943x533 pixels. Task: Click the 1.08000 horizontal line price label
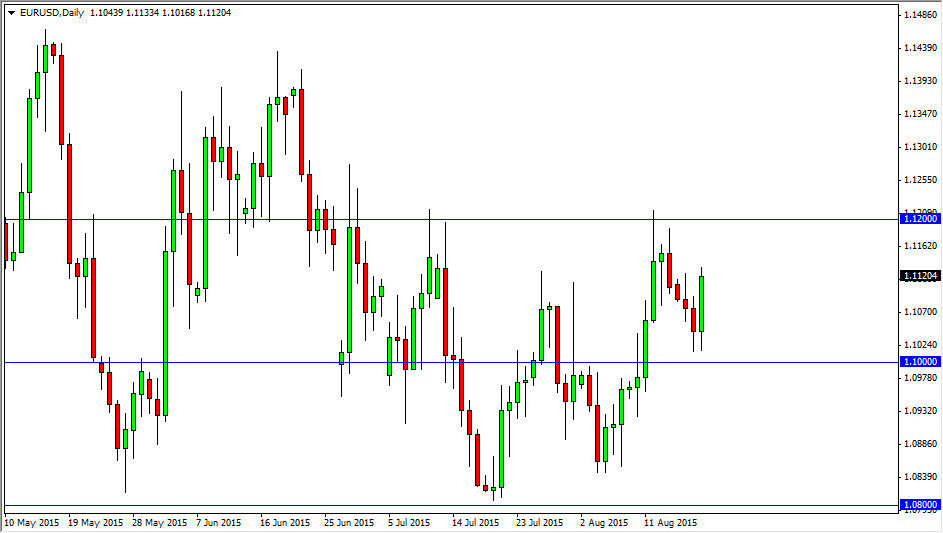[x=920, y=505]
